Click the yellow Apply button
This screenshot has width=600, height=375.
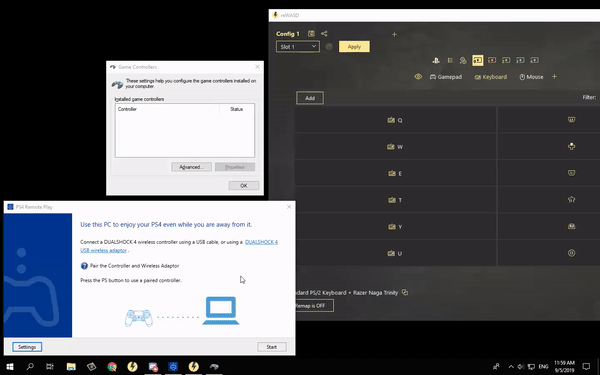tap(354, 47)
